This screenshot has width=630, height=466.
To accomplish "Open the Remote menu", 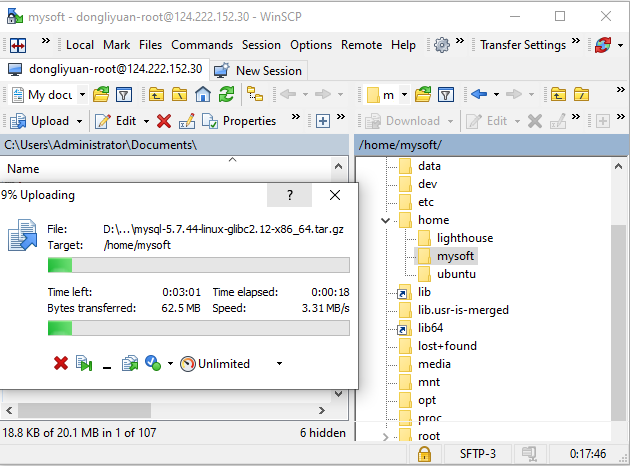I will pyautogui.click(x=362, y=45).
